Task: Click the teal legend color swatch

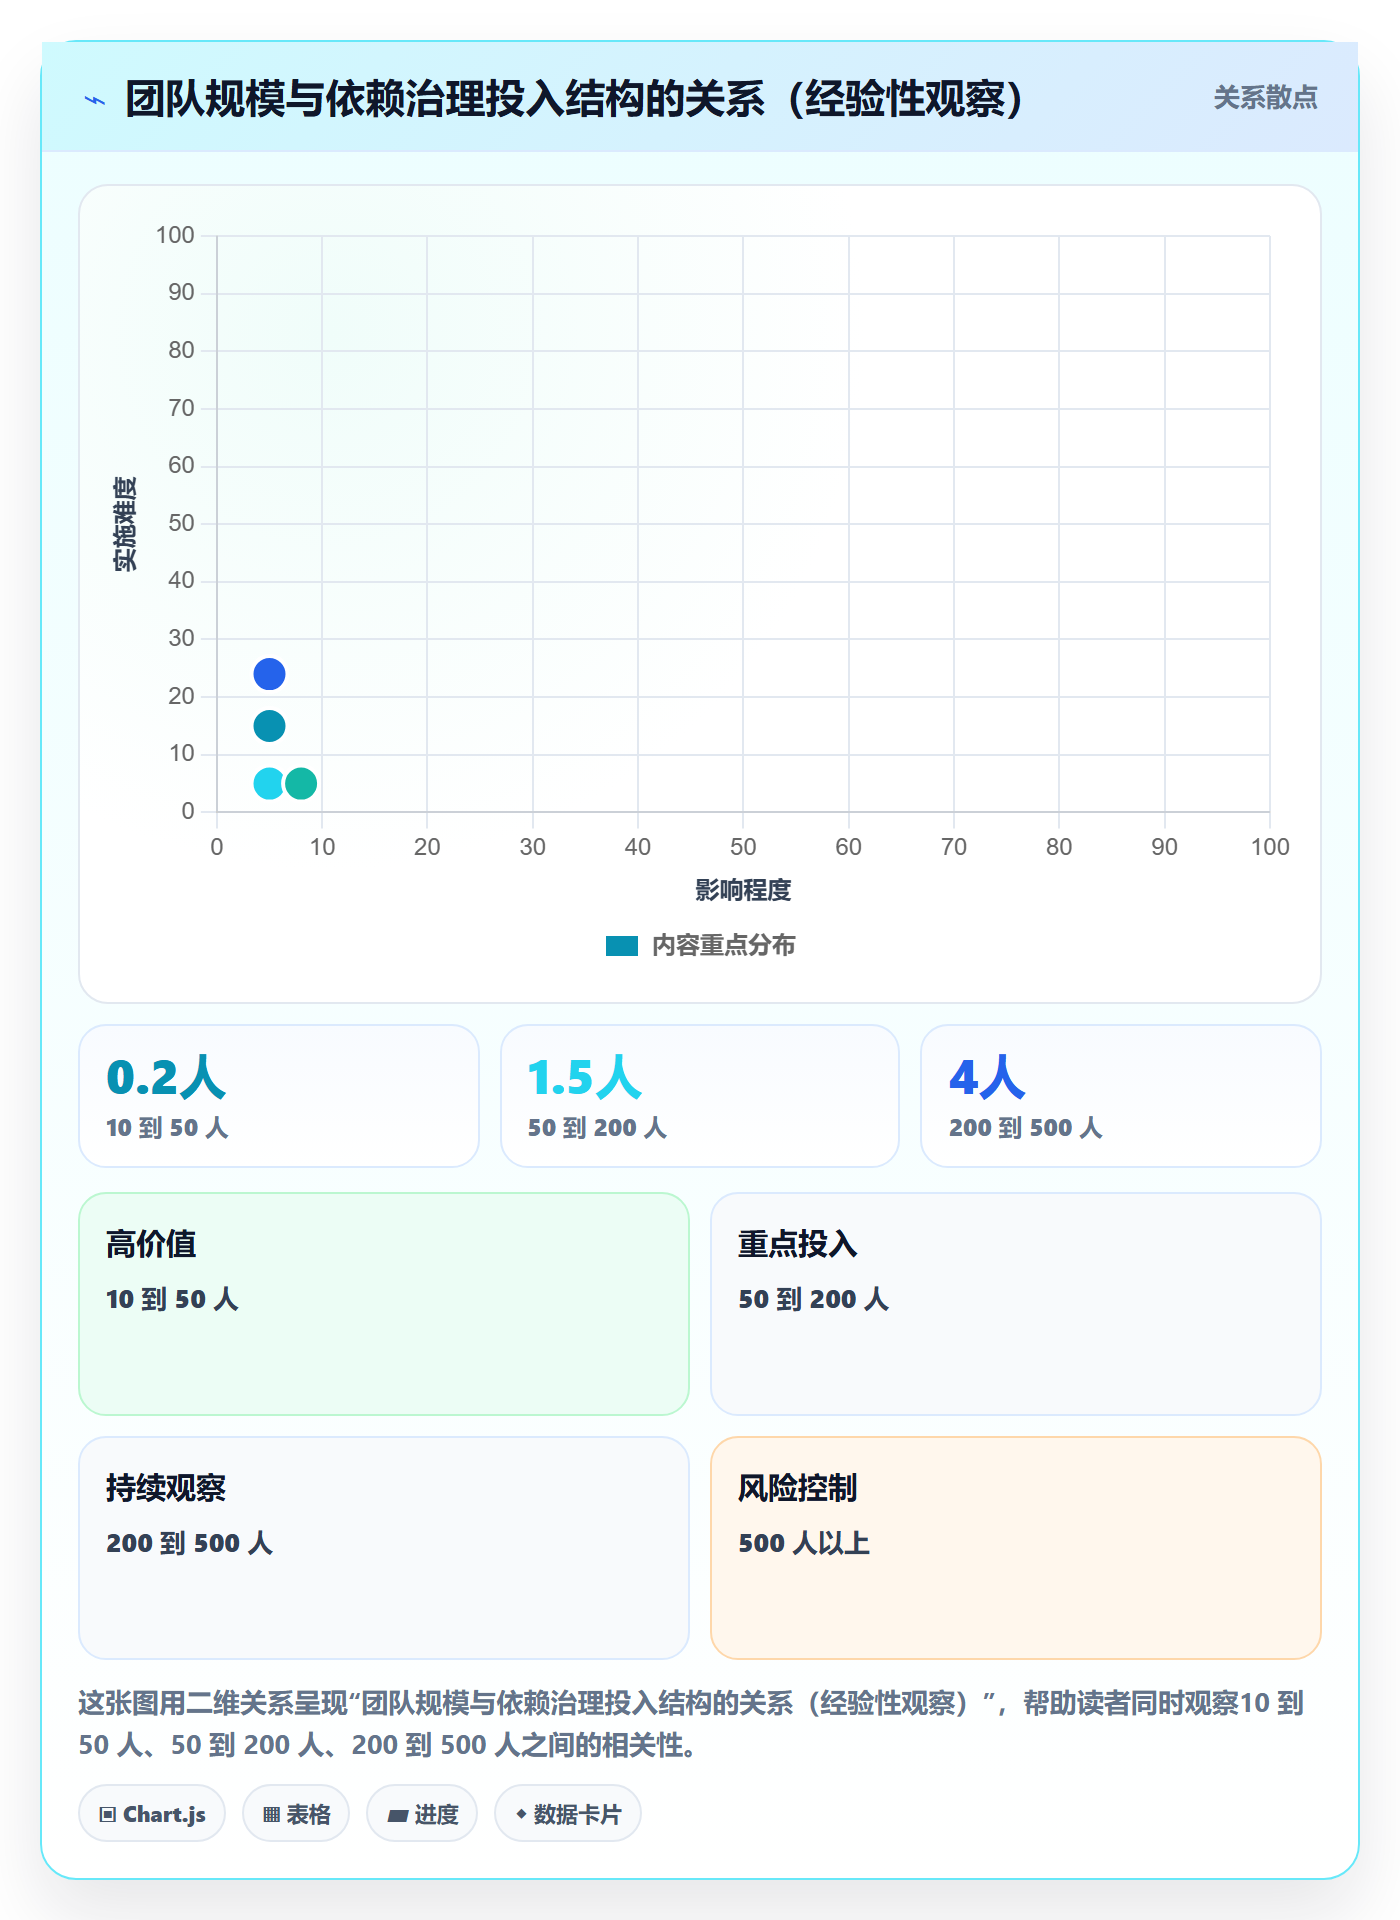Action: tap(622, 946)
